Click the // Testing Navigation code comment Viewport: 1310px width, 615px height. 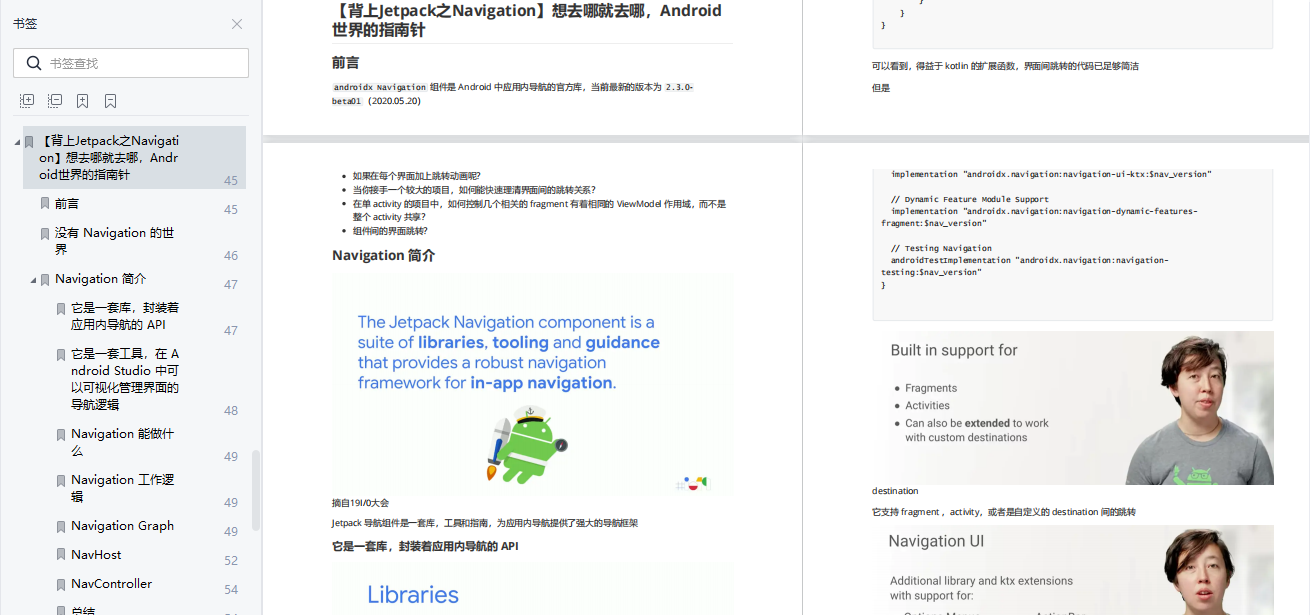(941, 248)
